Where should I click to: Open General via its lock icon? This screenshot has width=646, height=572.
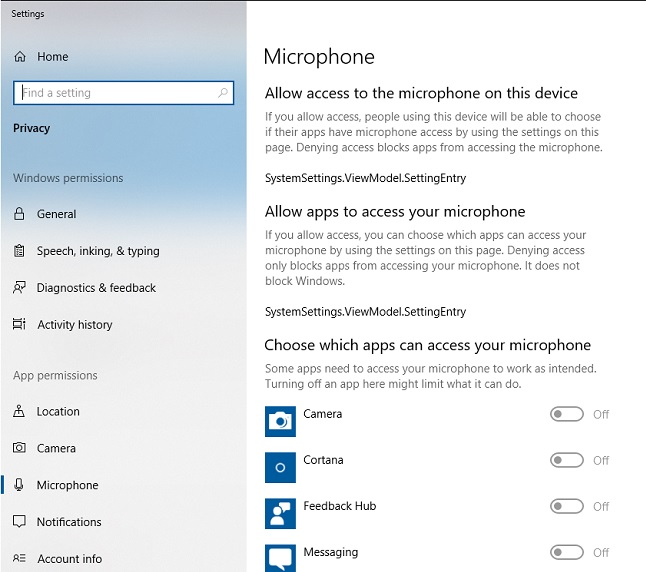tap(19, 214)
